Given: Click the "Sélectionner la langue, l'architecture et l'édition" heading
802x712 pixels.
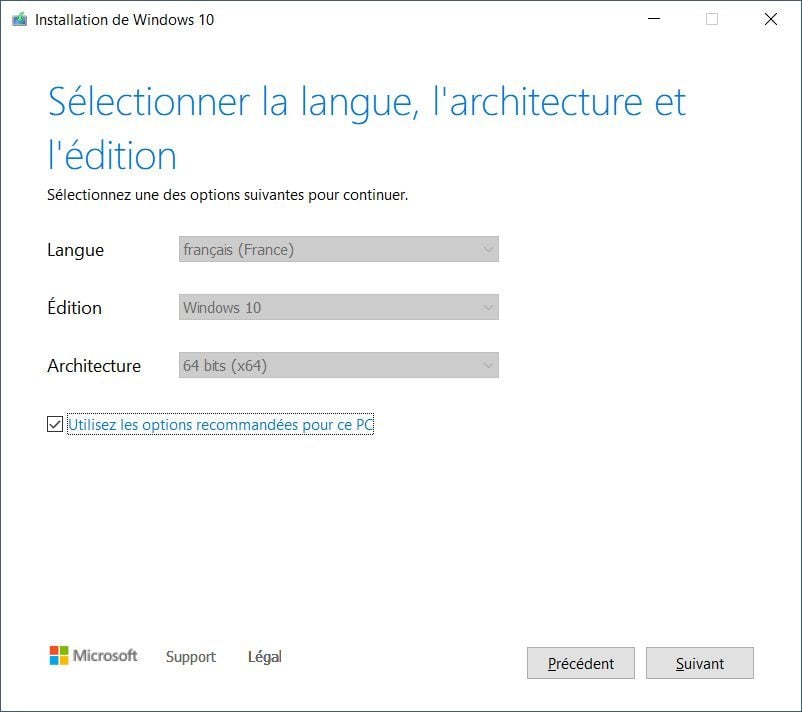Looking at the screenshot, I should (366, 128).
